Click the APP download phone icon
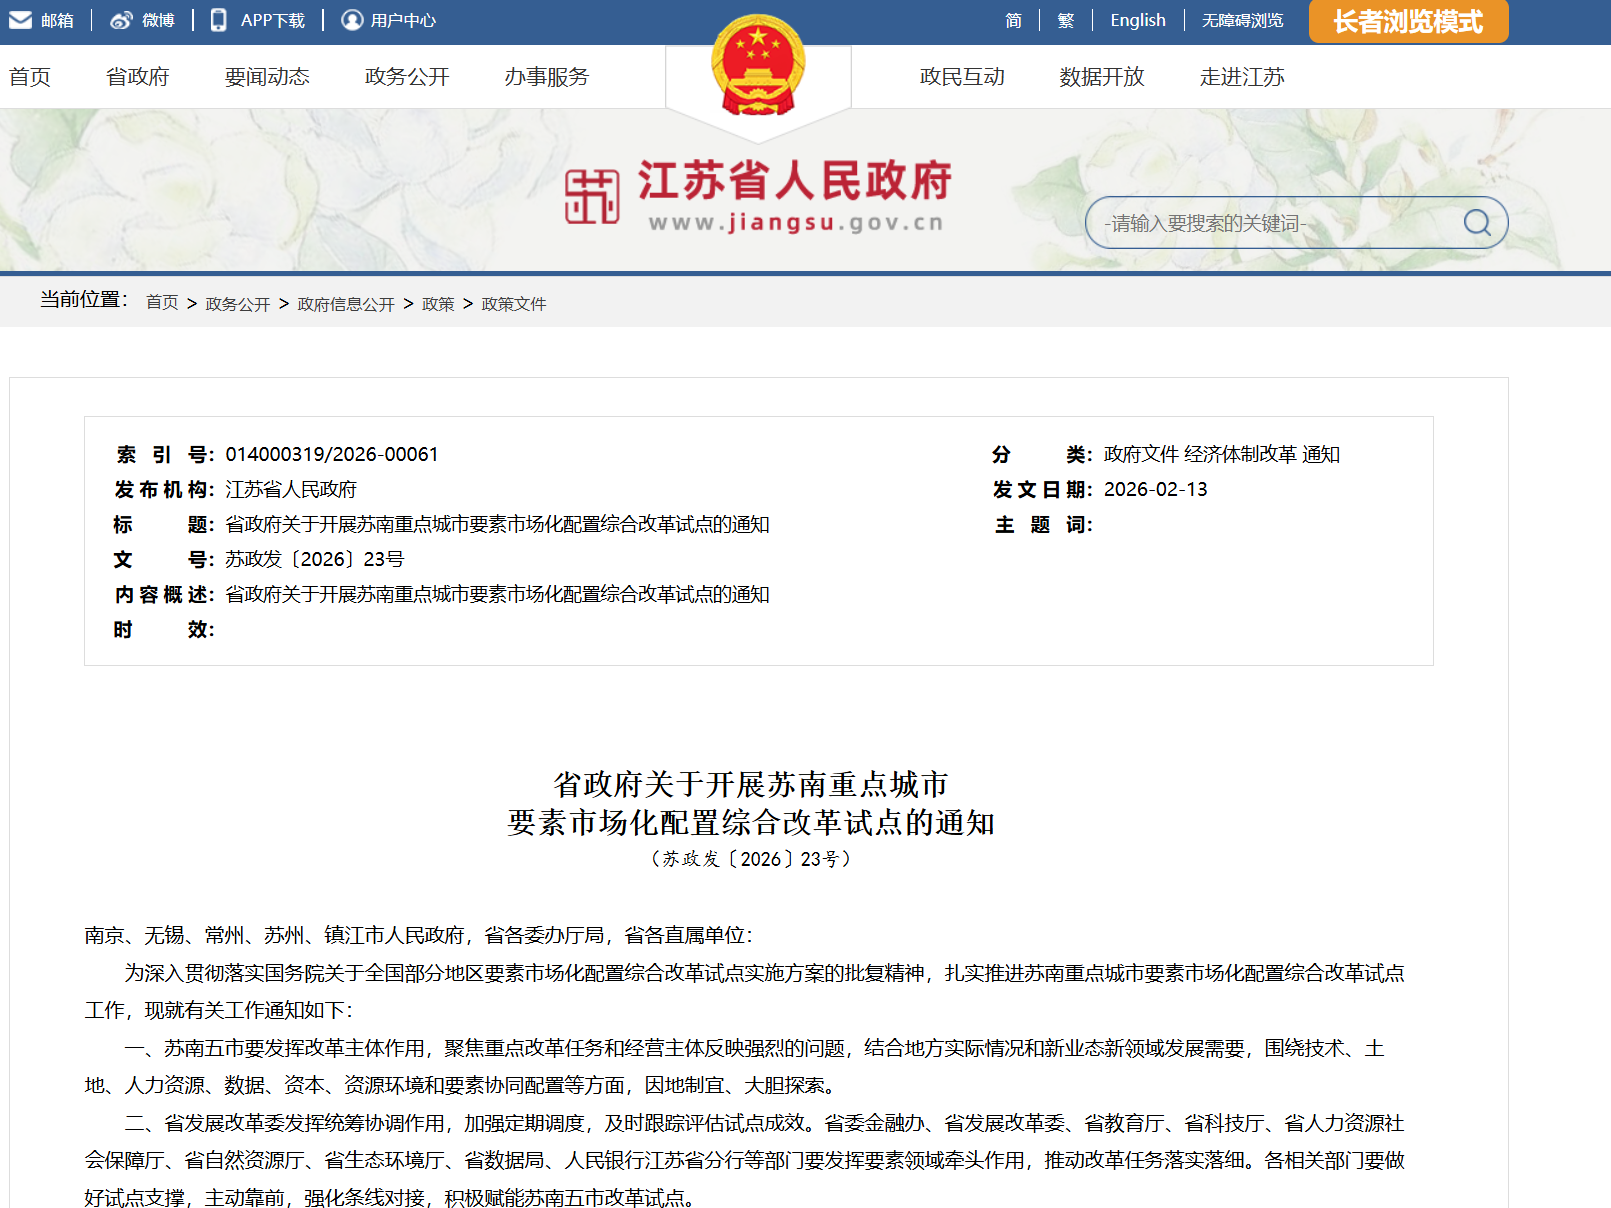 218,20
